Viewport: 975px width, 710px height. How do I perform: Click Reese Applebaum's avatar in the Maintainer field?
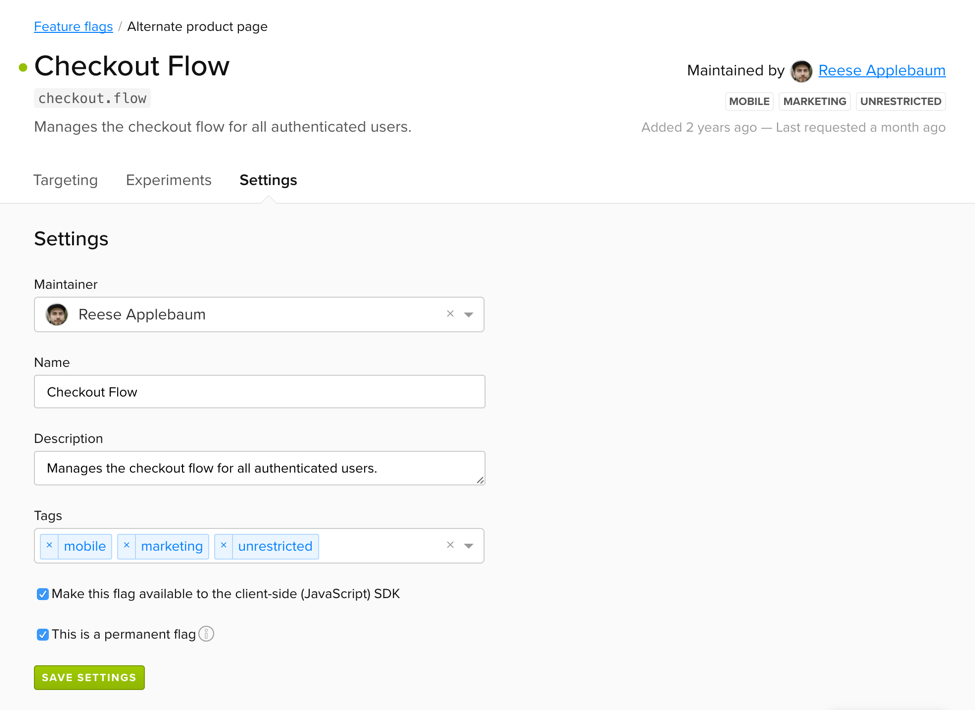coord(57,314)
